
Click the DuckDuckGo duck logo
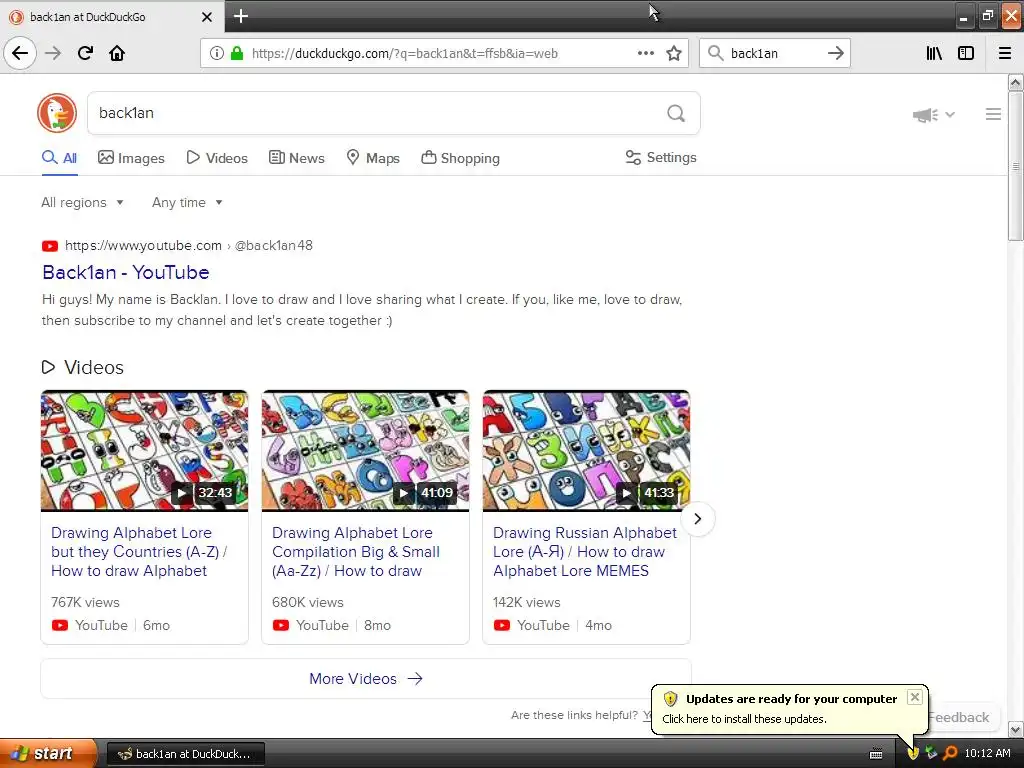tap(57, 113)
